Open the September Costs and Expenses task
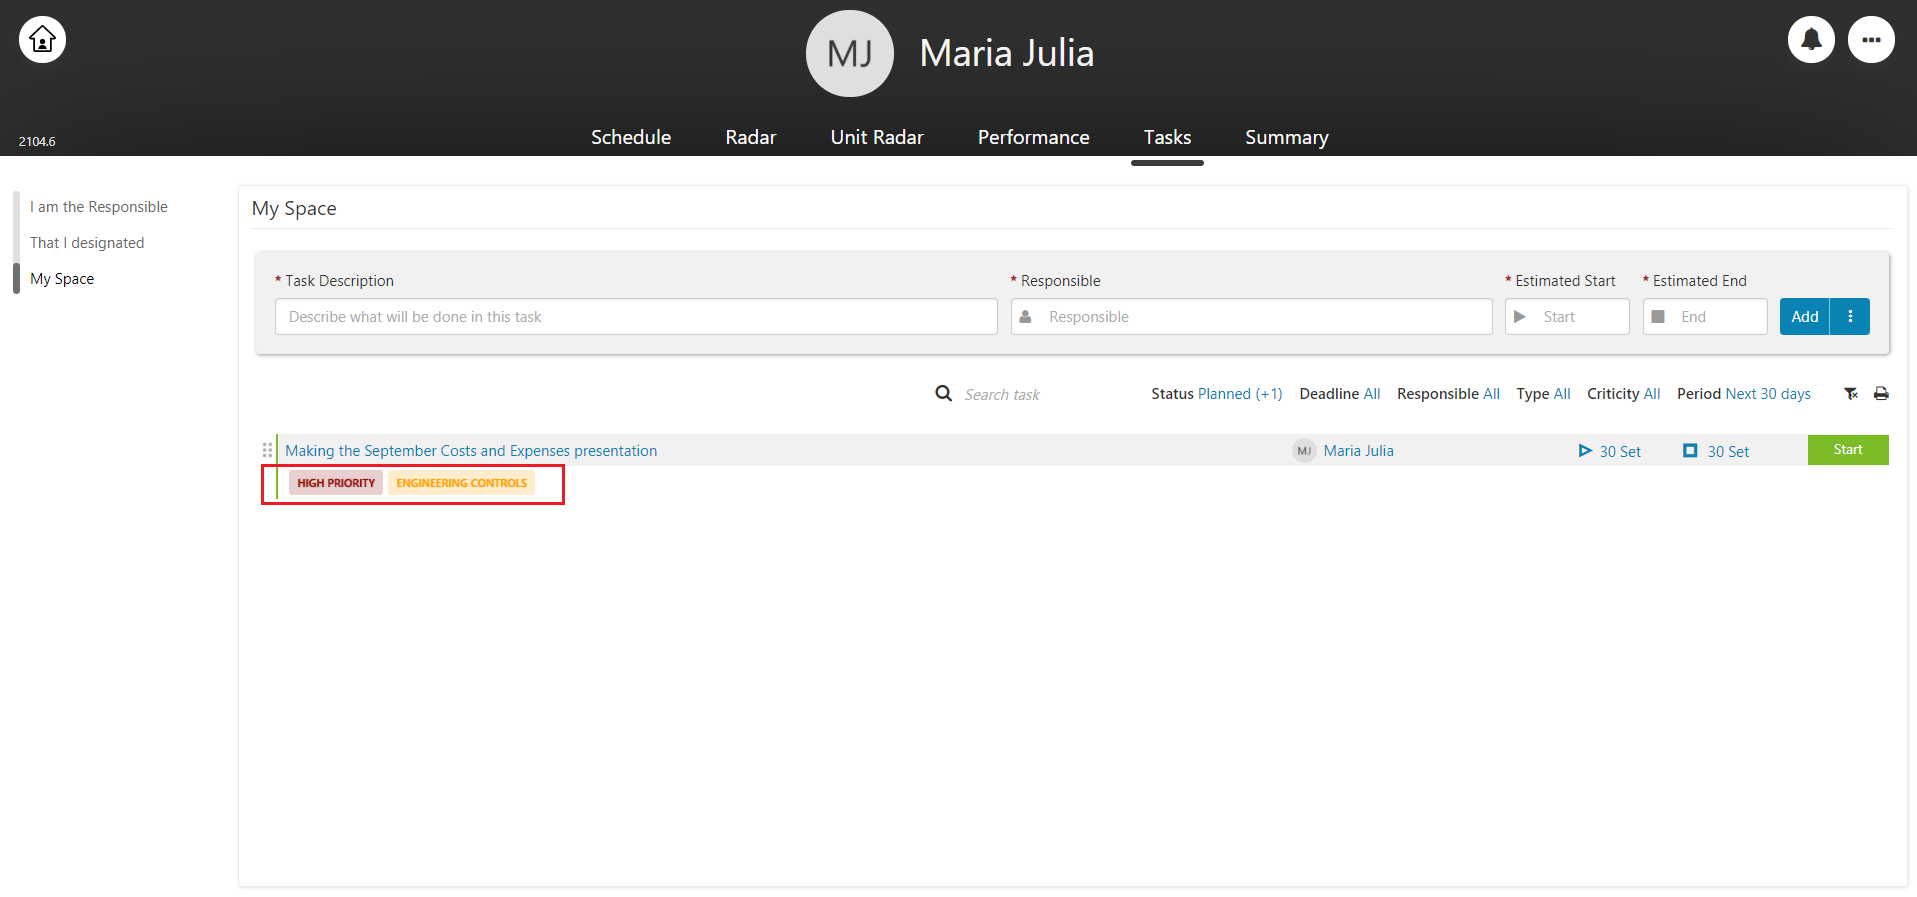 pyautogui.click(x=471, y=451)
